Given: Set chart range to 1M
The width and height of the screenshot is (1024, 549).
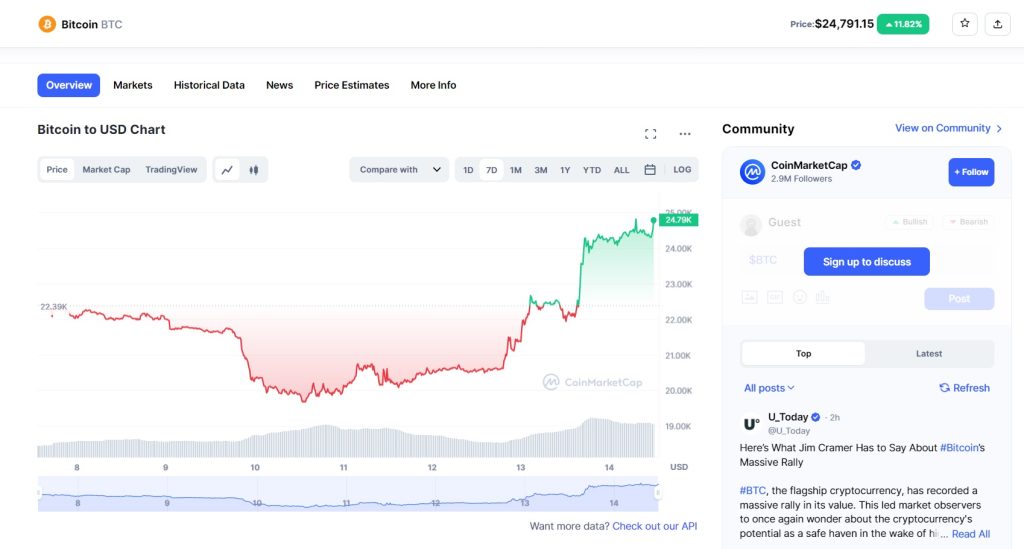Looking at the screenshot, I should tap(515, 170).
